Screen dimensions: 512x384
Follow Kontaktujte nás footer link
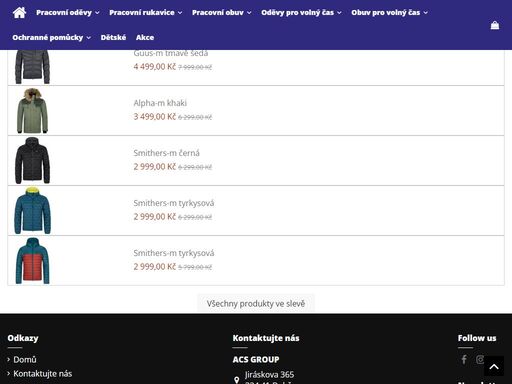(x=43, y=374)
